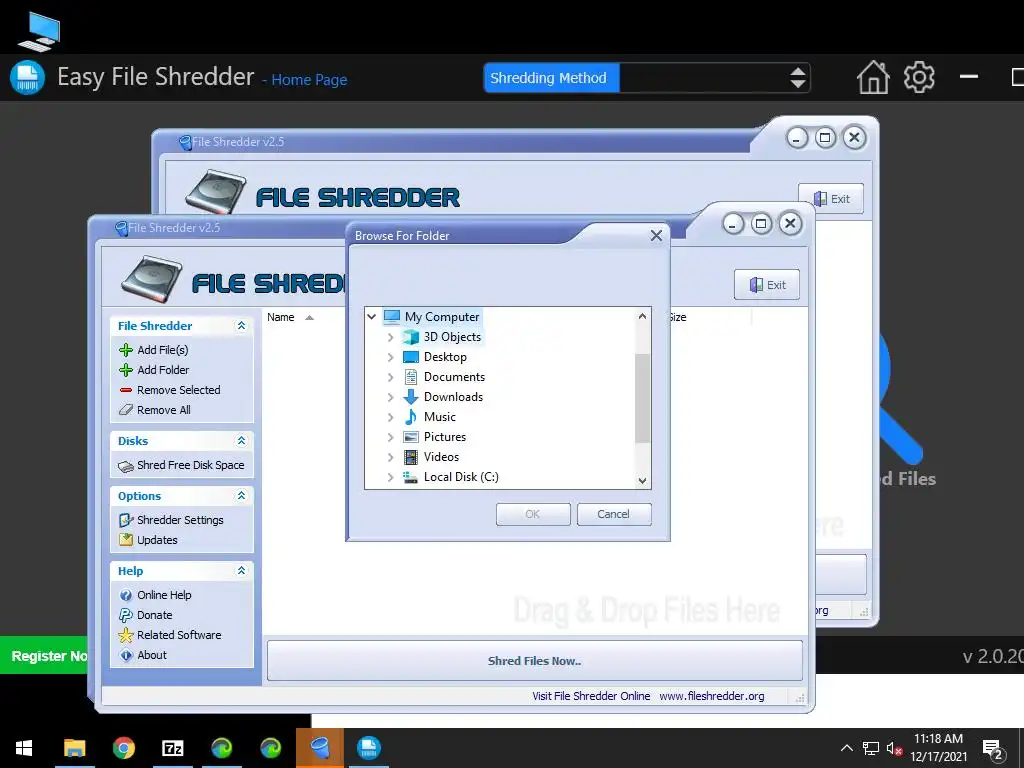Click the folder tree scrollbar up arrow

pos(642,316)
